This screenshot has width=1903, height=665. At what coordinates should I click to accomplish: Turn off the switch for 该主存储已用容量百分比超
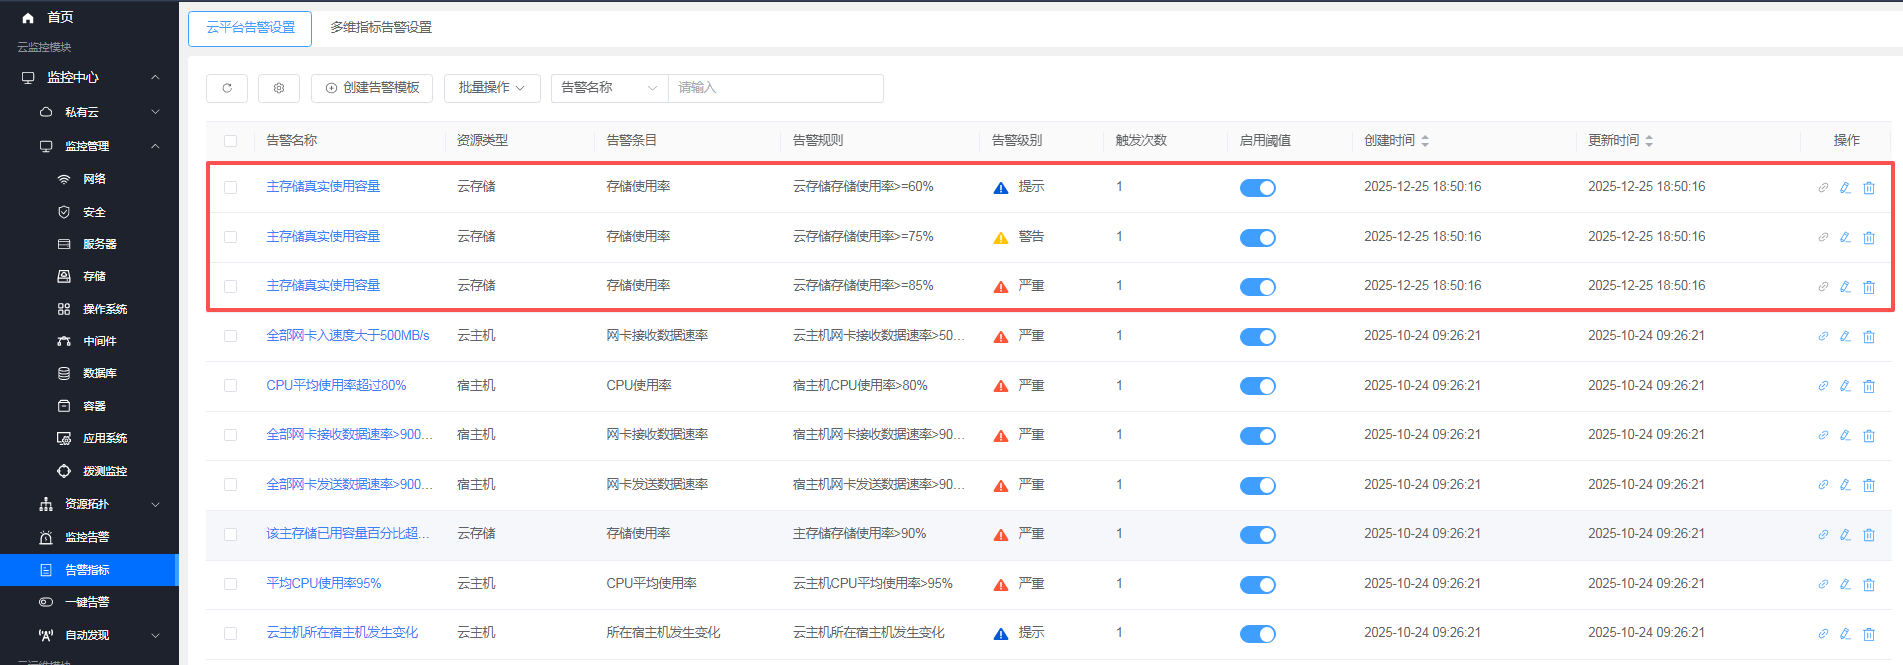click(x=1257, y=535)
